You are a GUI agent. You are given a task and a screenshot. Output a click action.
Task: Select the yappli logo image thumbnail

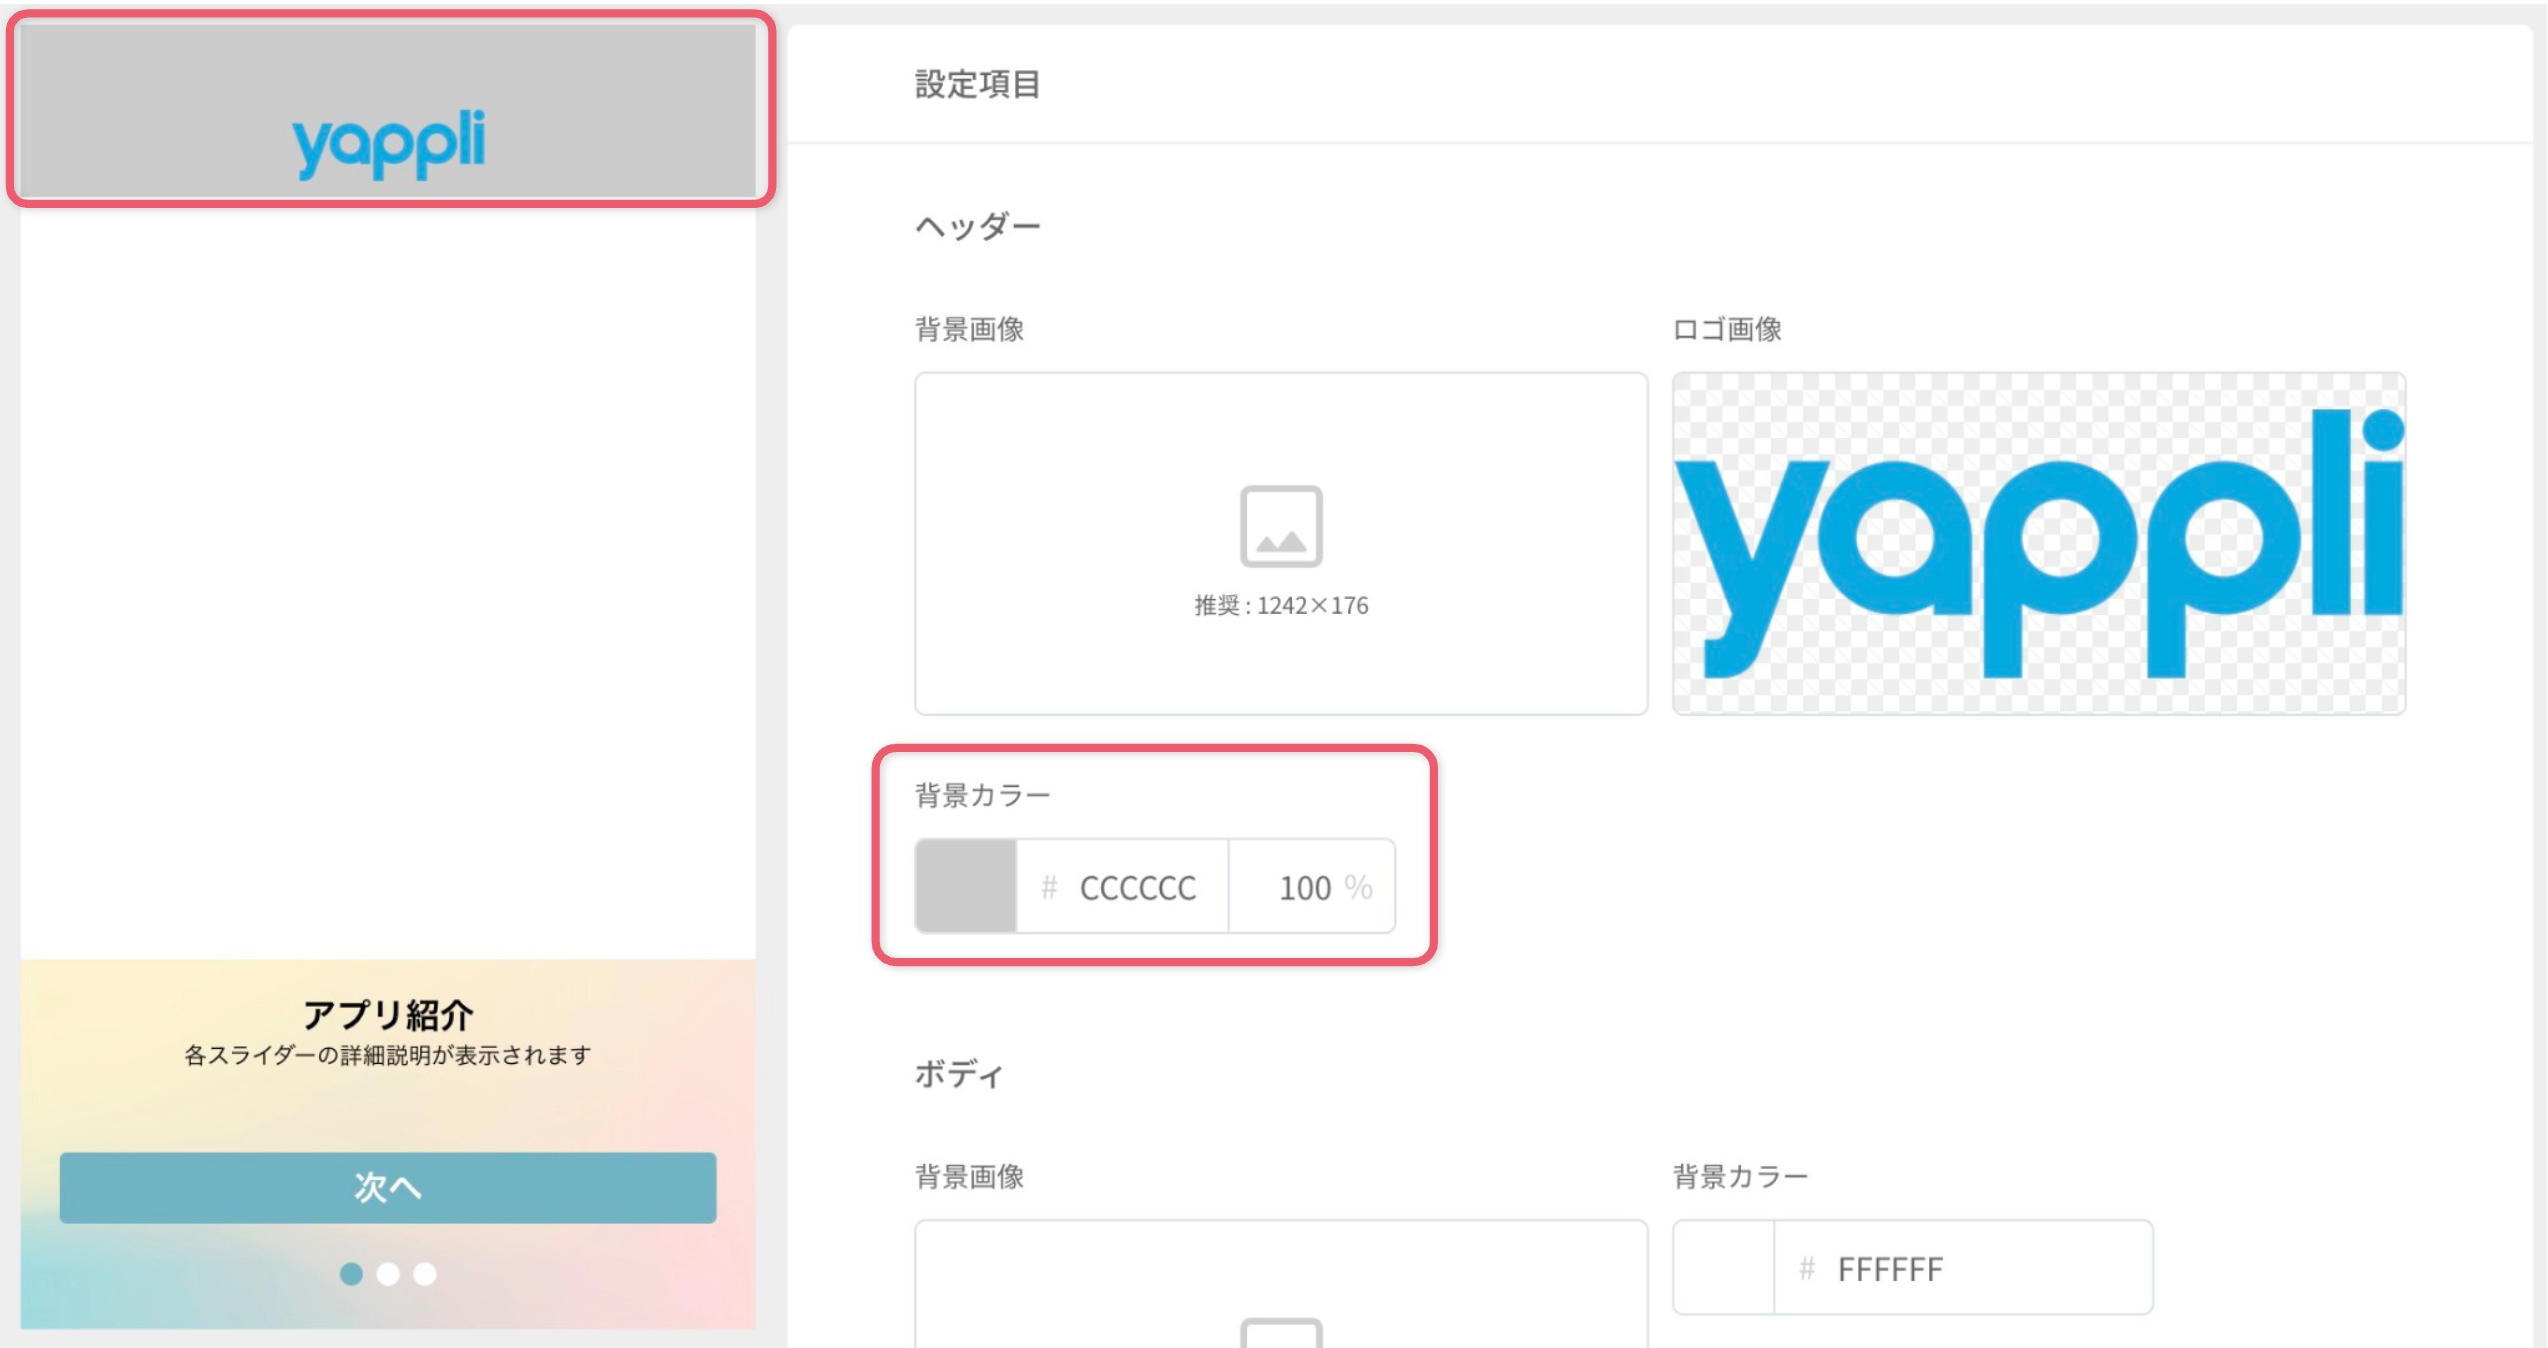(x=2039, y=543)
